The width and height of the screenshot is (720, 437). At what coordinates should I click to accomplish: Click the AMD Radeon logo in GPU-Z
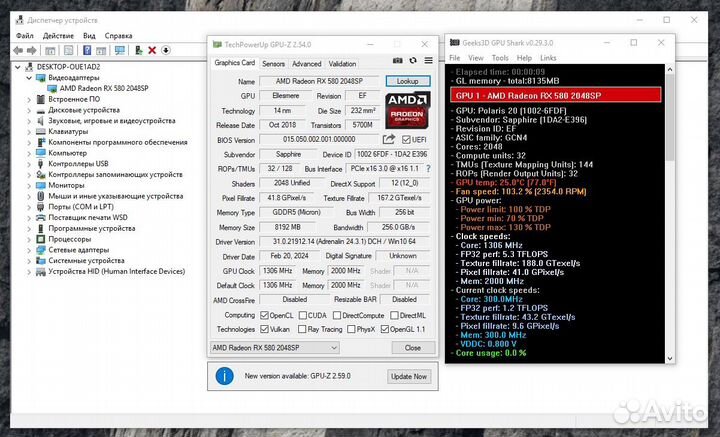click(x=407, y=110)
